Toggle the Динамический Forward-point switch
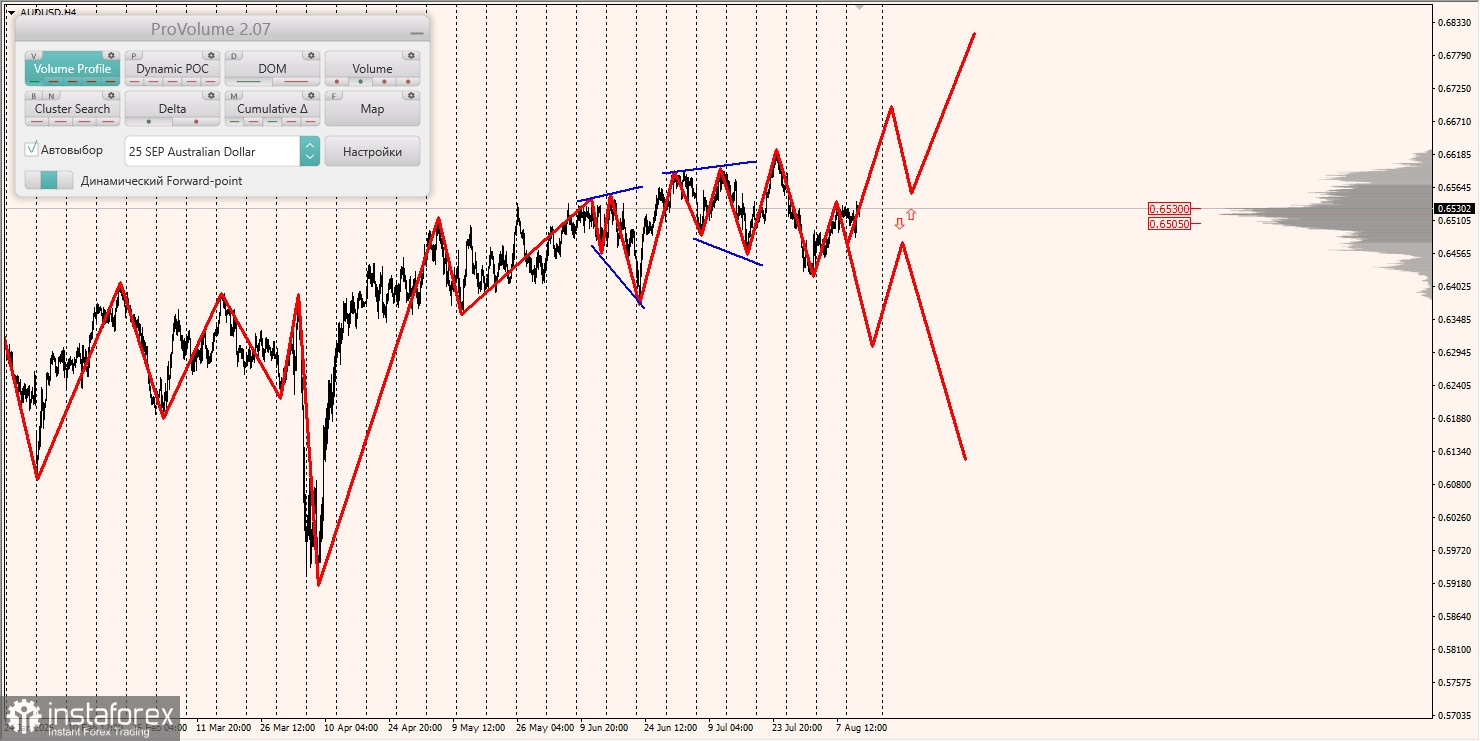 [49, 180]
